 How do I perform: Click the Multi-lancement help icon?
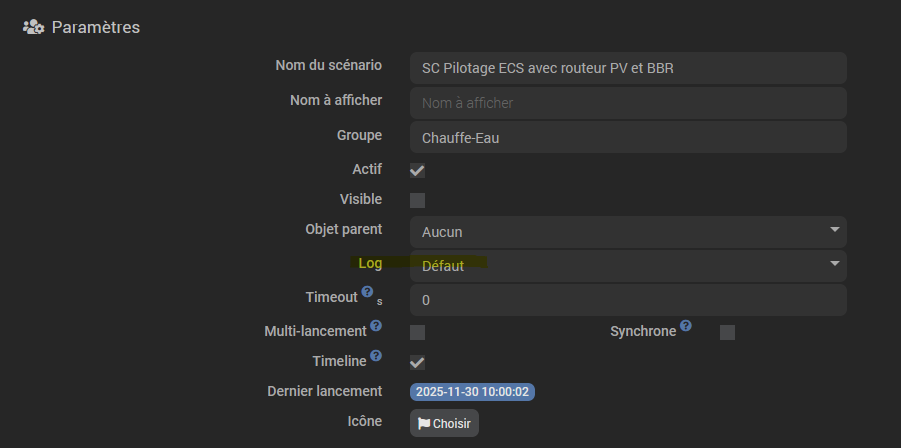(376, 326)
